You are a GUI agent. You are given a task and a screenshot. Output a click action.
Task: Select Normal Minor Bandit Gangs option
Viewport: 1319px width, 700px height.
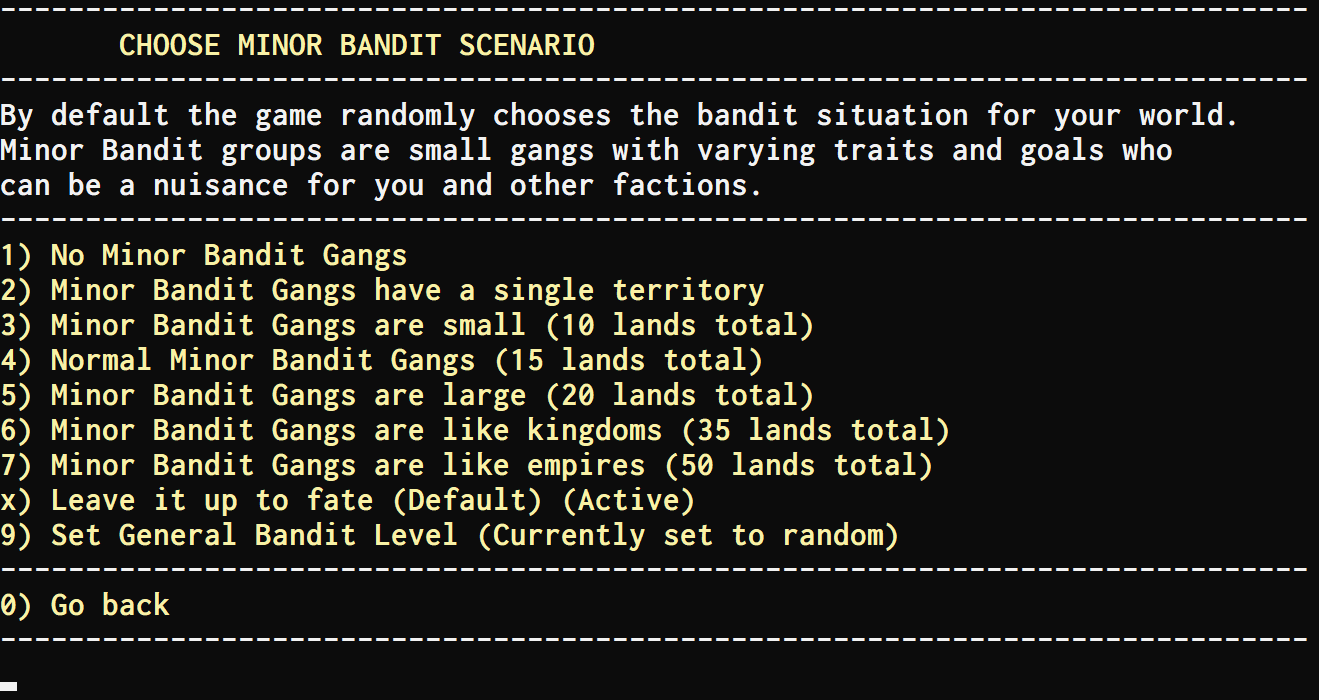tap(382, 360)
